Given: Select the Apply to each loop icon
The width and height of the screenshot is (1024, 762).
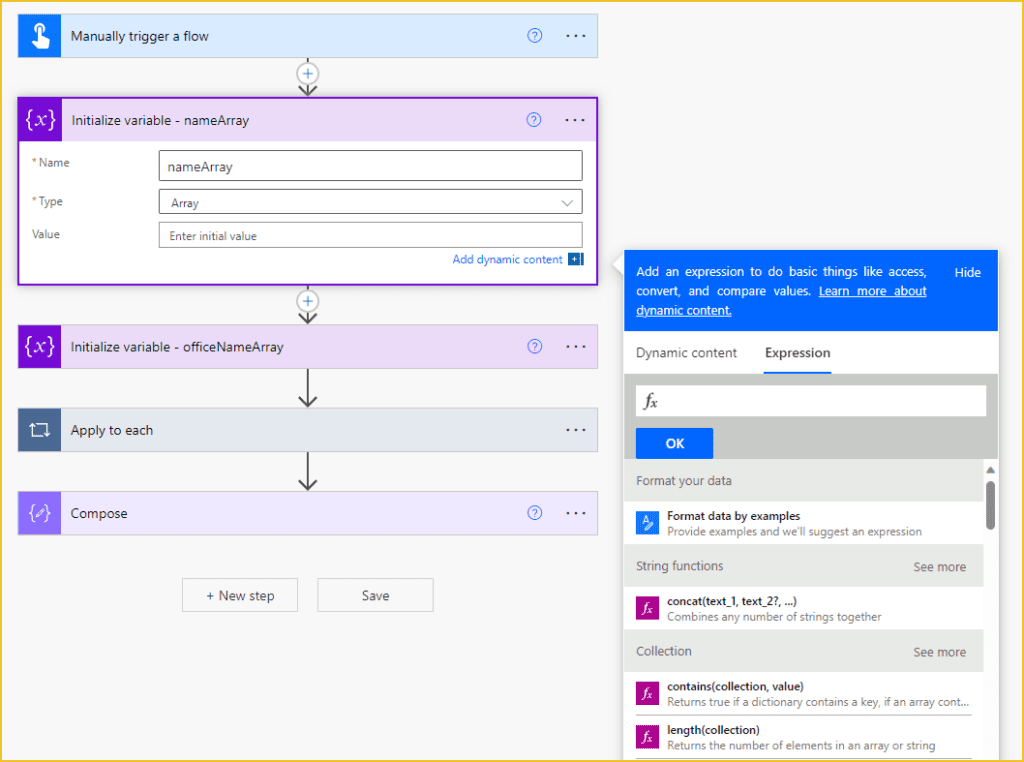Looking at the screenshot, I should click(38, 429).
